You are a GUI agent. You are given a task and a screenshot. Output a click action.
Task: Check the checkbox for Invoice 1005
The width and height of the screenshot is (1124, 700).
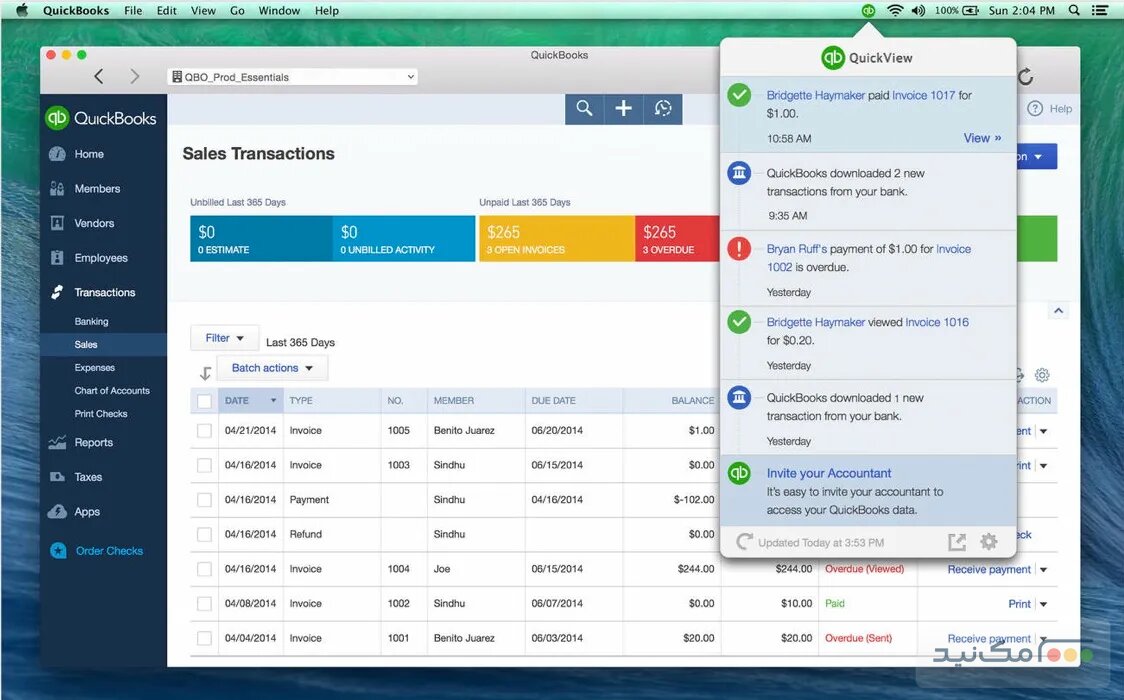(x=204, y=430)
